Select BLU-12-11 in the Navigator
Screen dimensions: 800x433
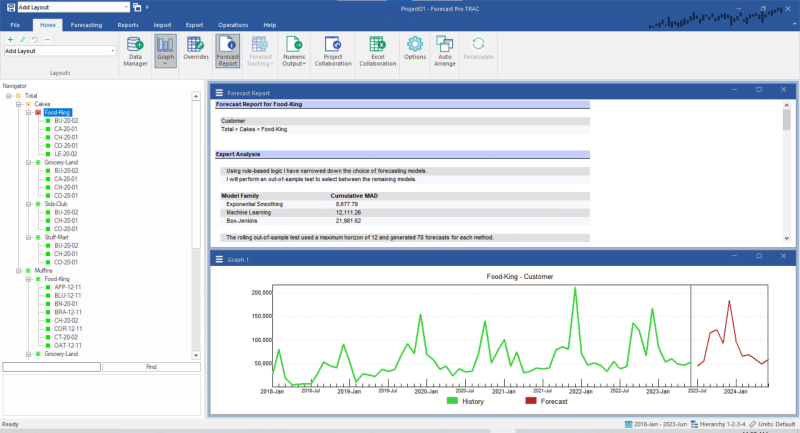click(67, 296)
